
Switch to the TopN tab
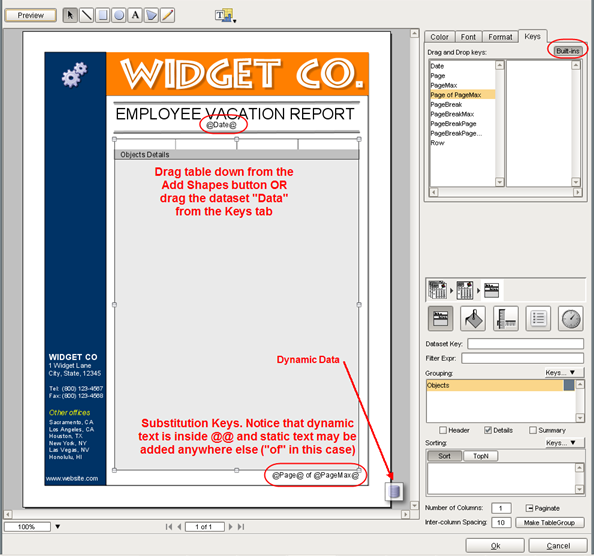coord(481,456)
